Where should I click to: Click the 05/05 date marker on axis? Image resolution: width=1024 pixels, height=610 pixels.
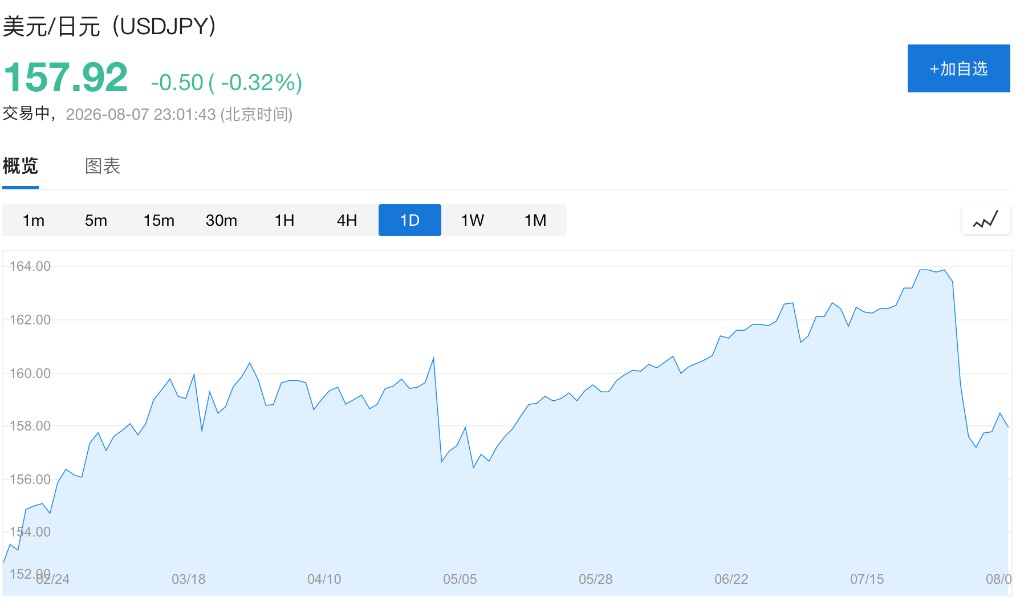click(x=460, y=579)
